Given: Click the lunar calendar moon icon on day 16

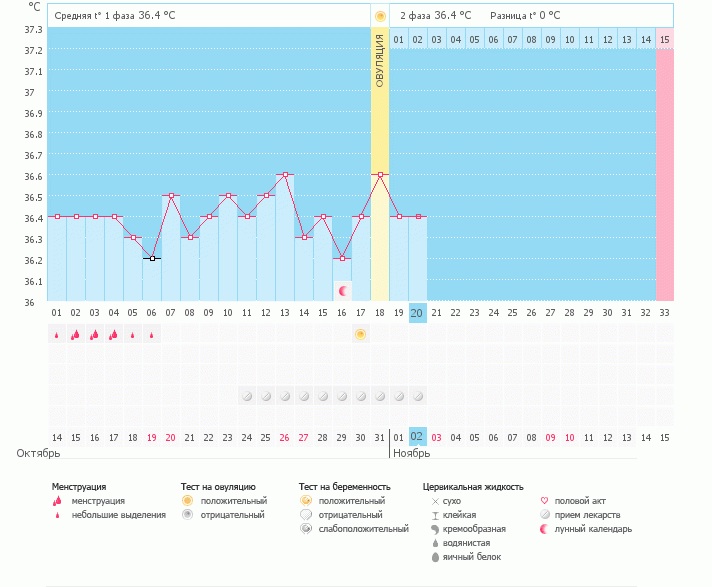Looking at the screenshot, I should (x=342, y=290).
